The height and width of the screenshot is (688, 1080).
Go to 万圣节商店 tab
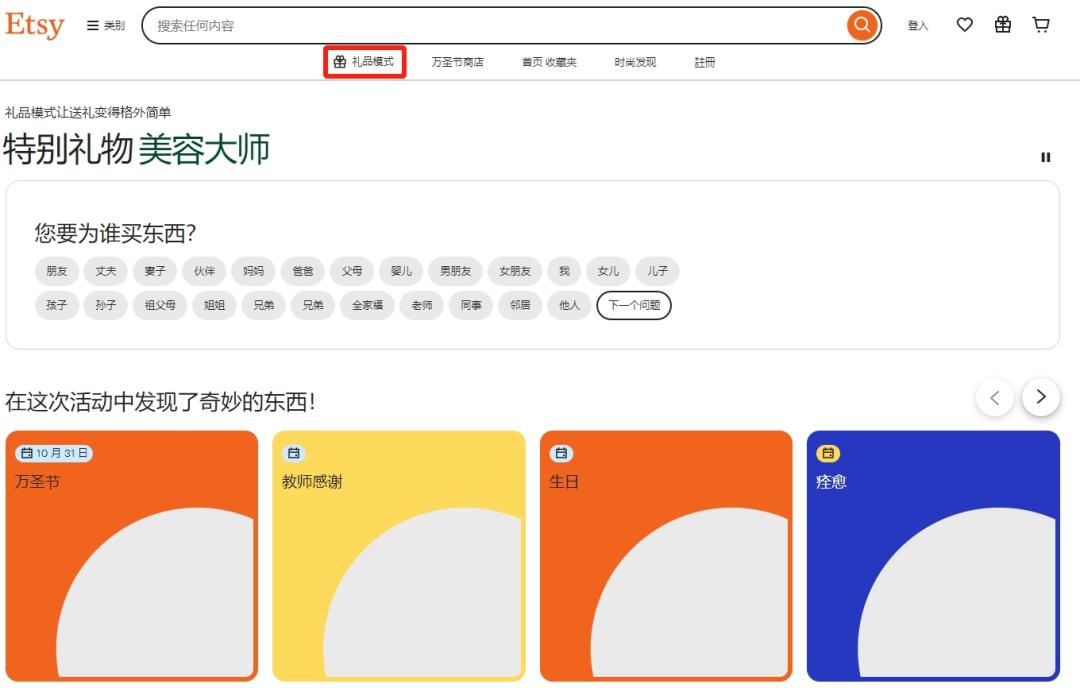coord(457,62)
